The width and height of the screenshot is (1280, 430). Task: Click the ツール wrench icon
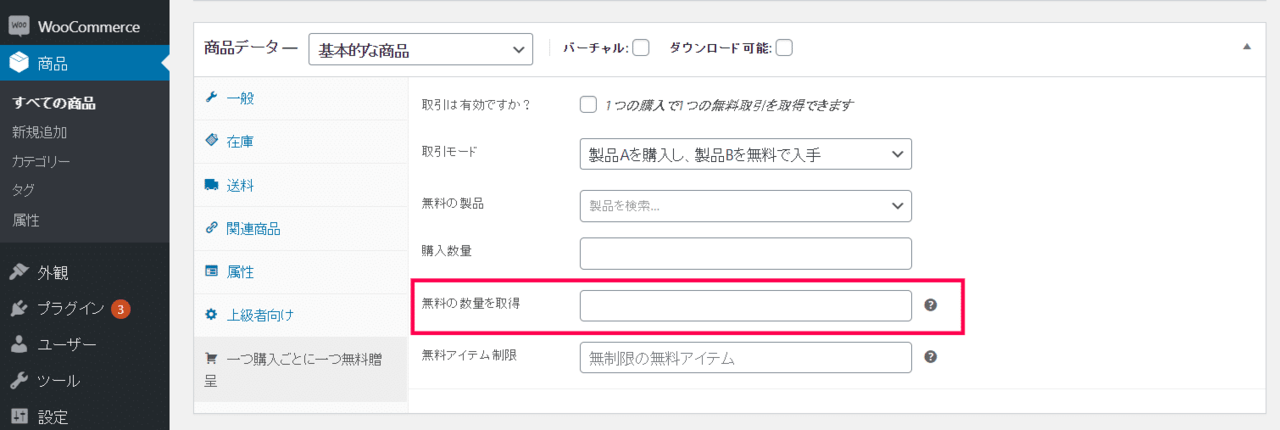(x=19, y=381)
